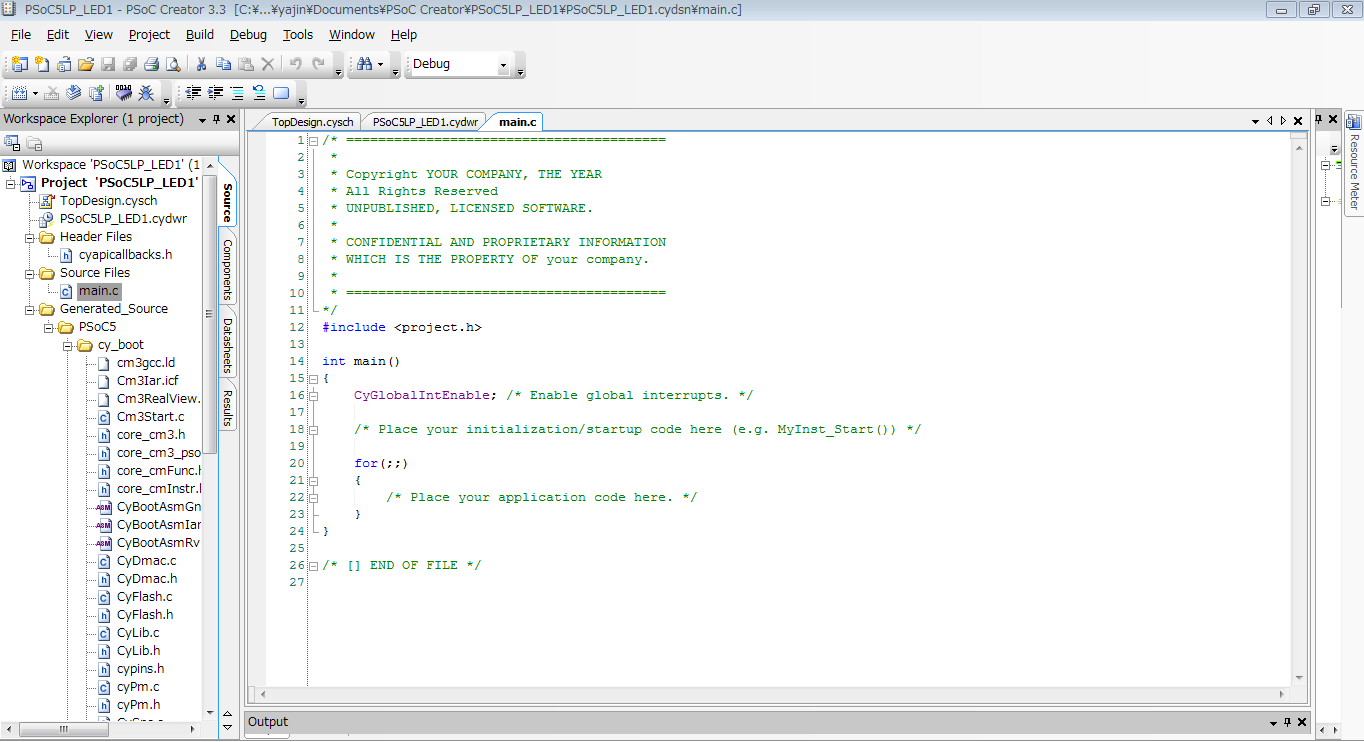The height and width of the screenshot is (742, 1364).
Task: Switch to the TopDesign.cysch tab
Action: coord(312,122)
